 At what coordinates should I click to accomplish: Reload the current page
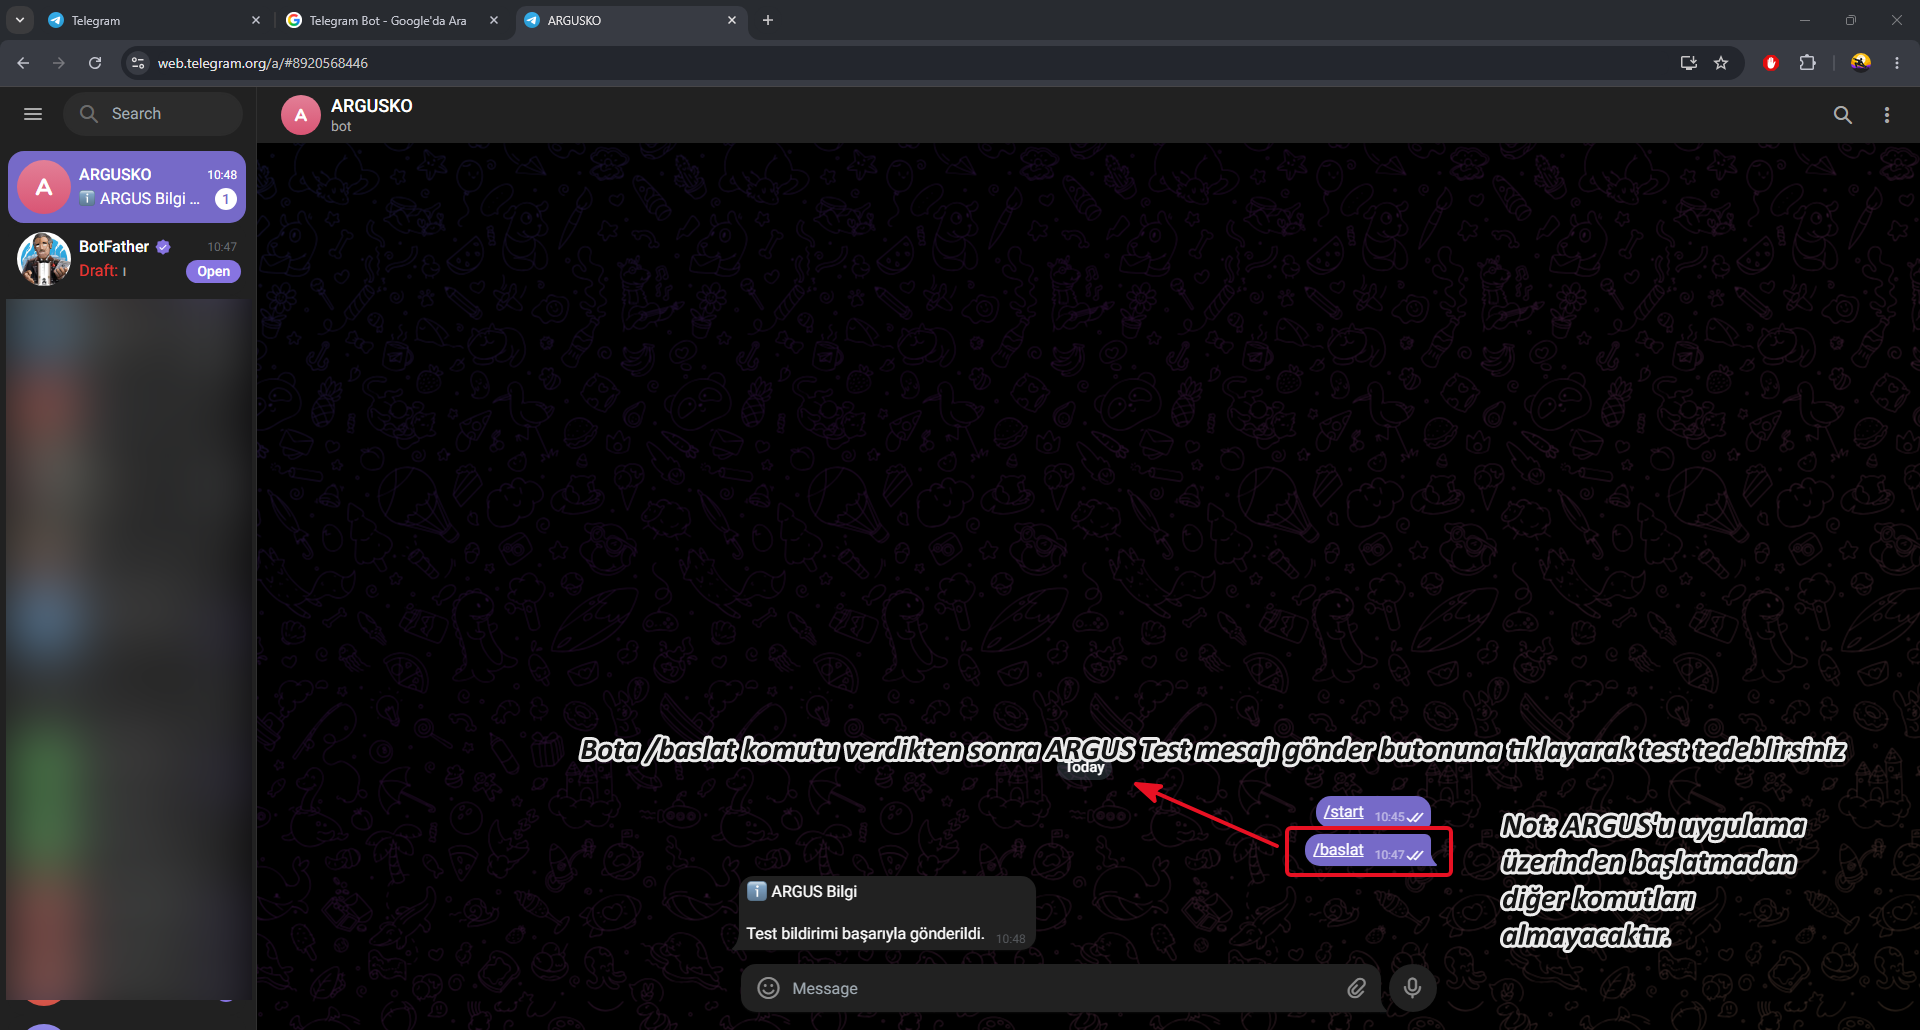[x=95, y=63]
